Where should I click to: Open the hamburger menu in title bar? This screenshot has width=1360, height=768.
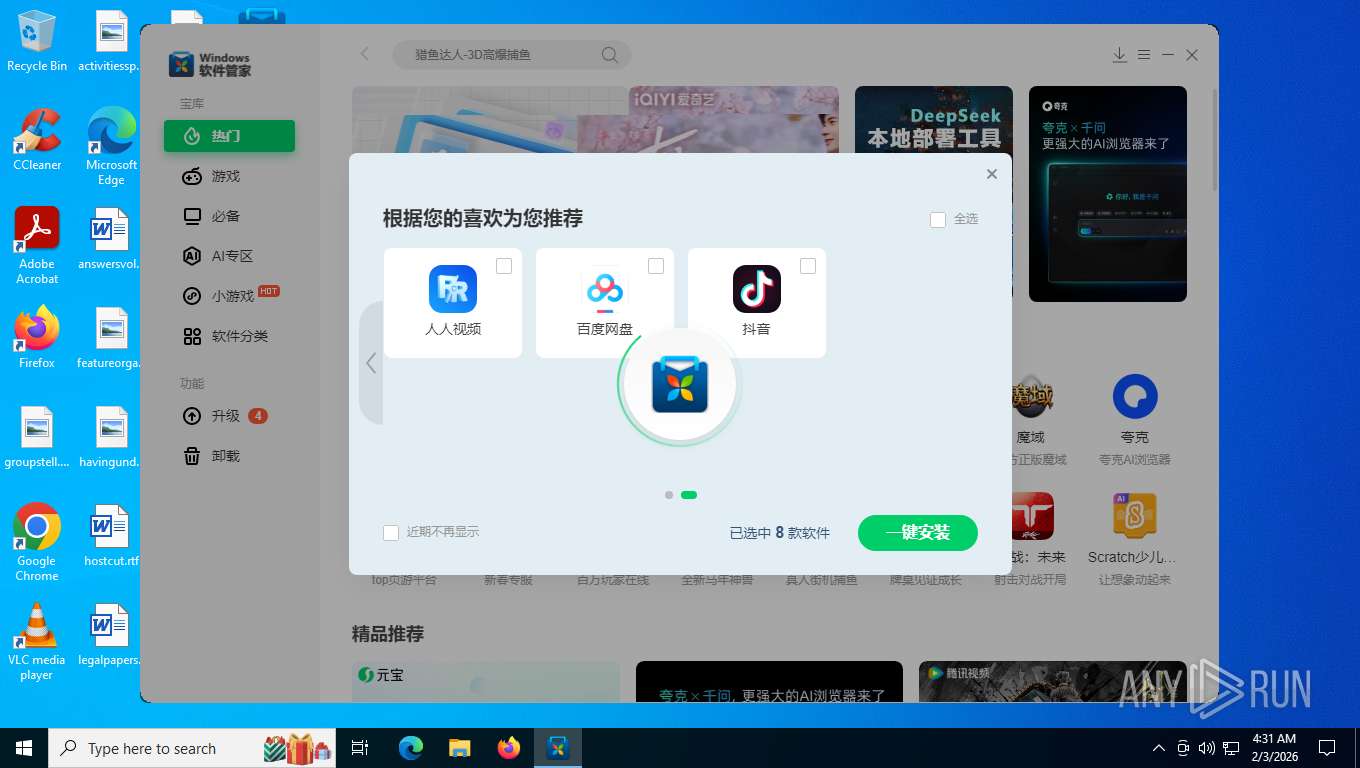click(1144, 55)
